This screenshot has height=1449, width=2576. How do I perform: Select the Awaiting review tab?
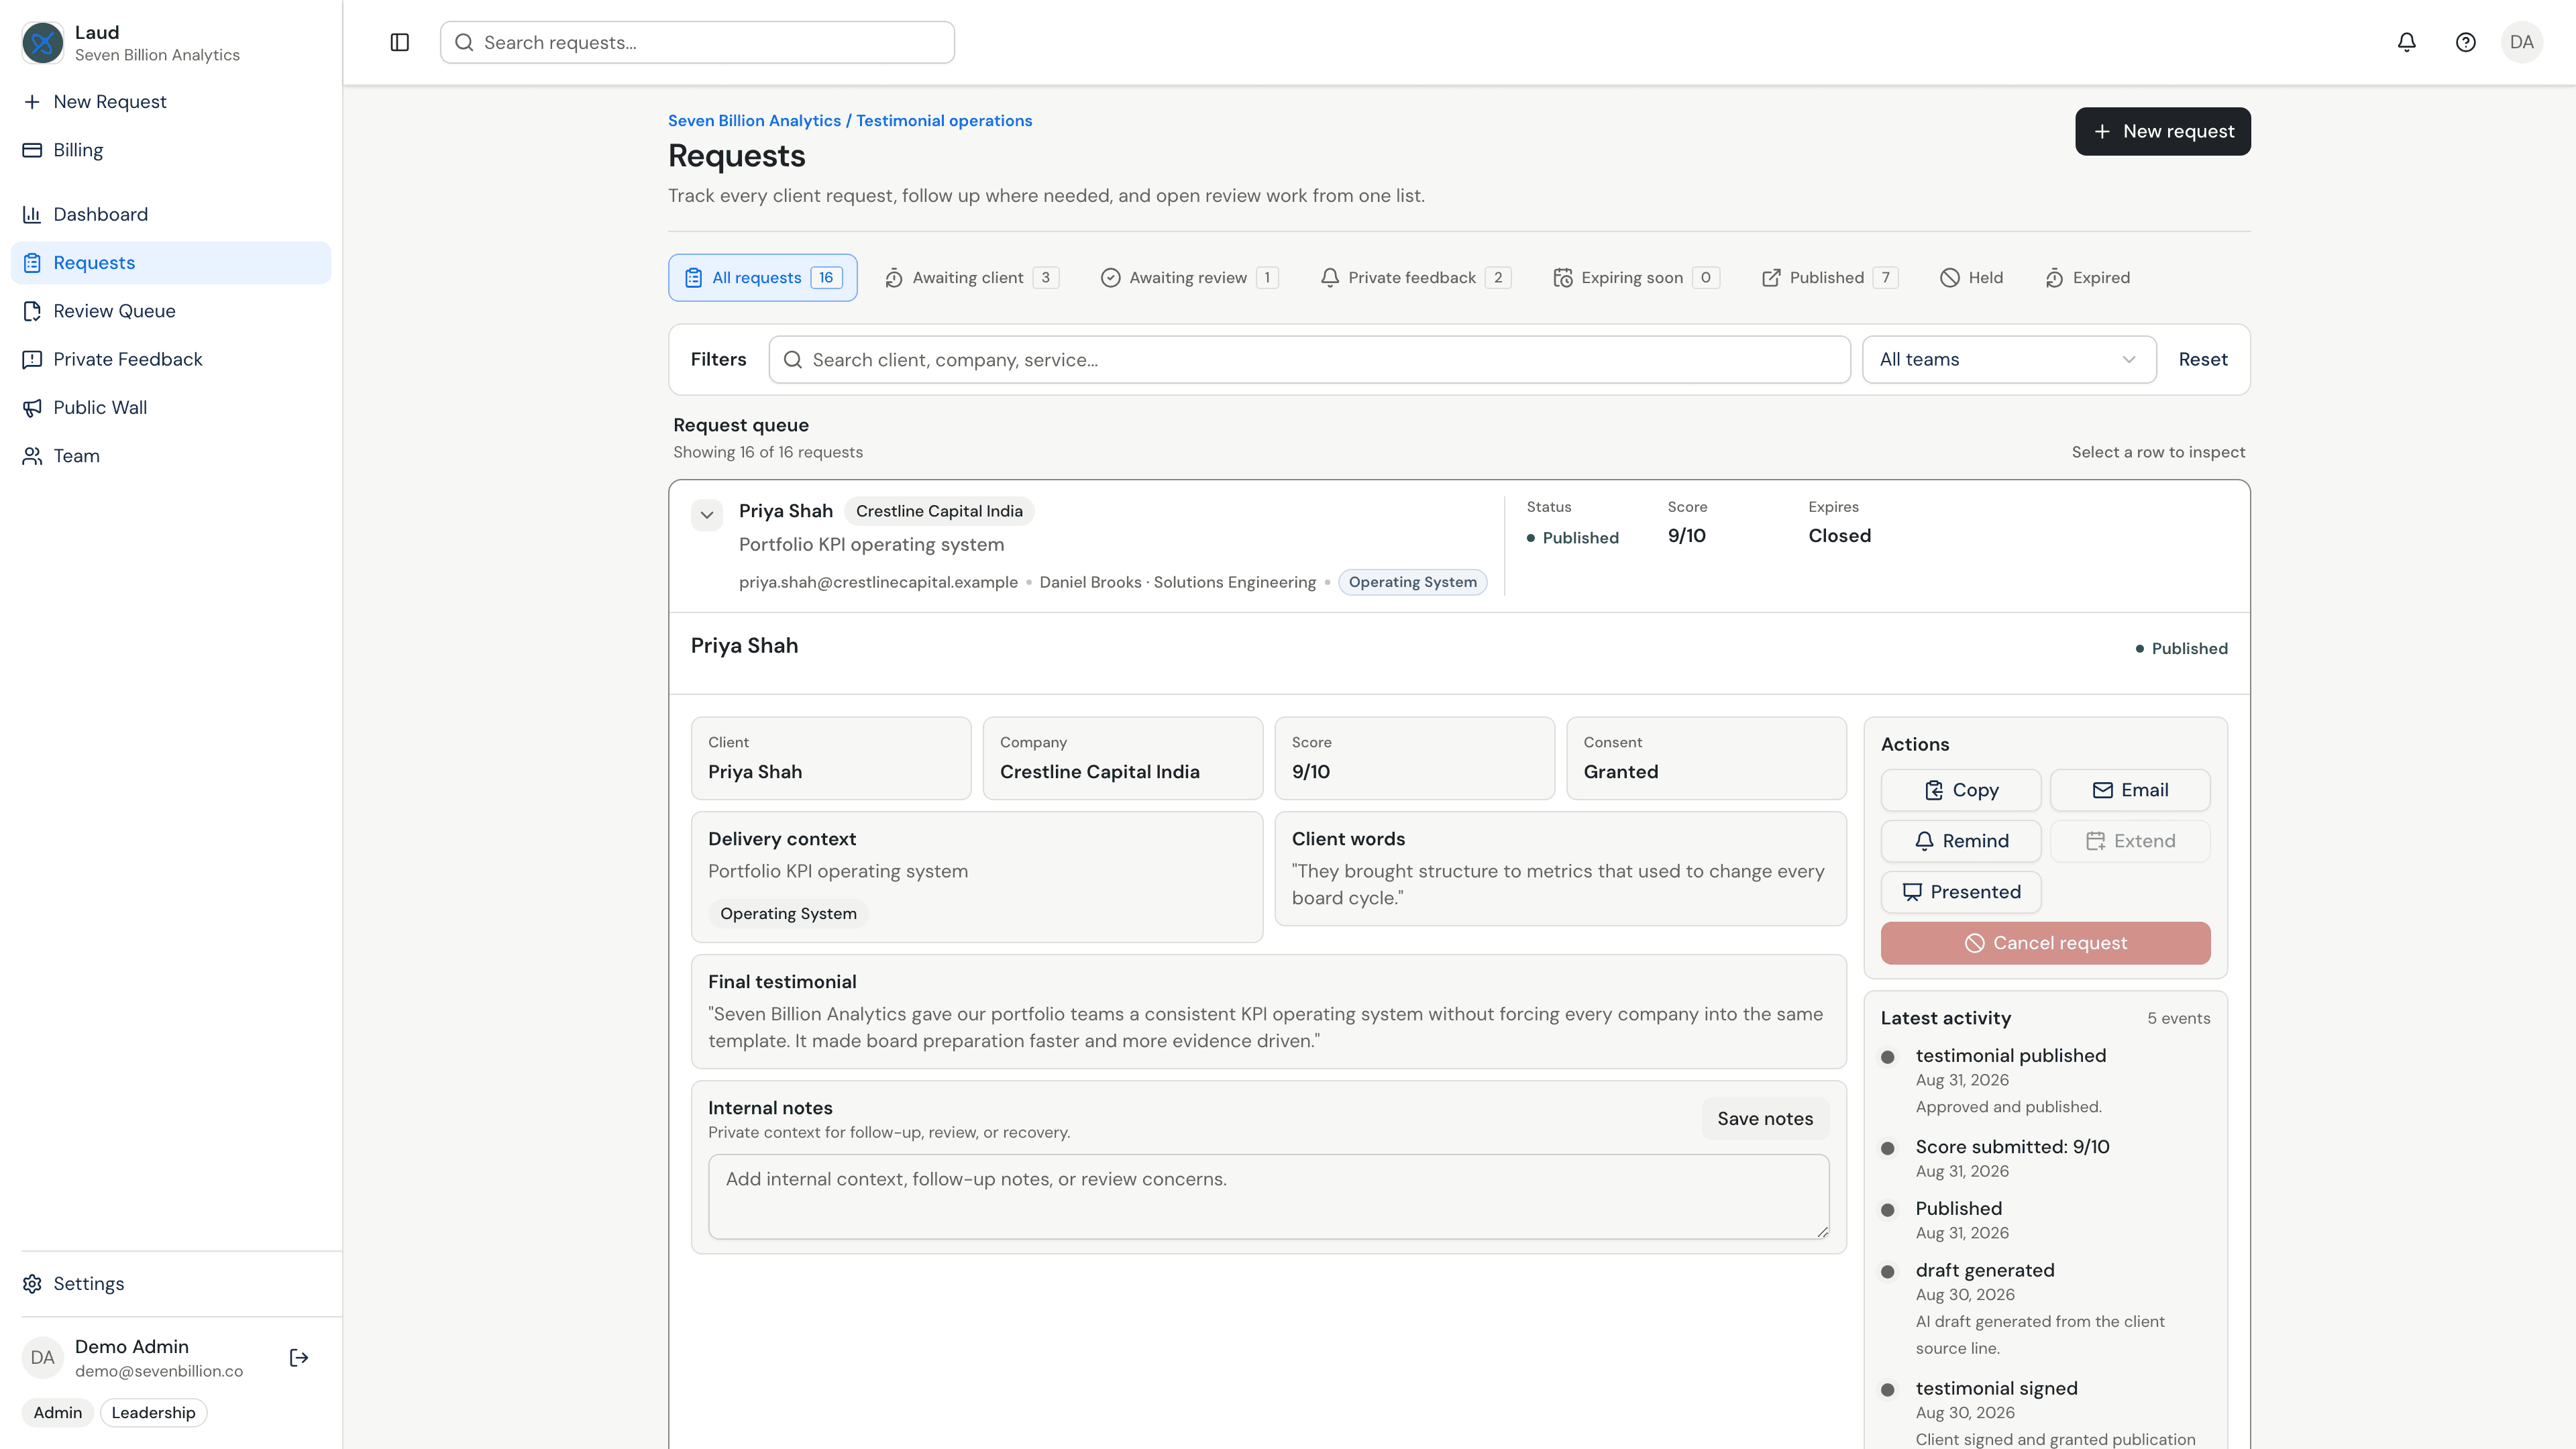coord(1189,278)
